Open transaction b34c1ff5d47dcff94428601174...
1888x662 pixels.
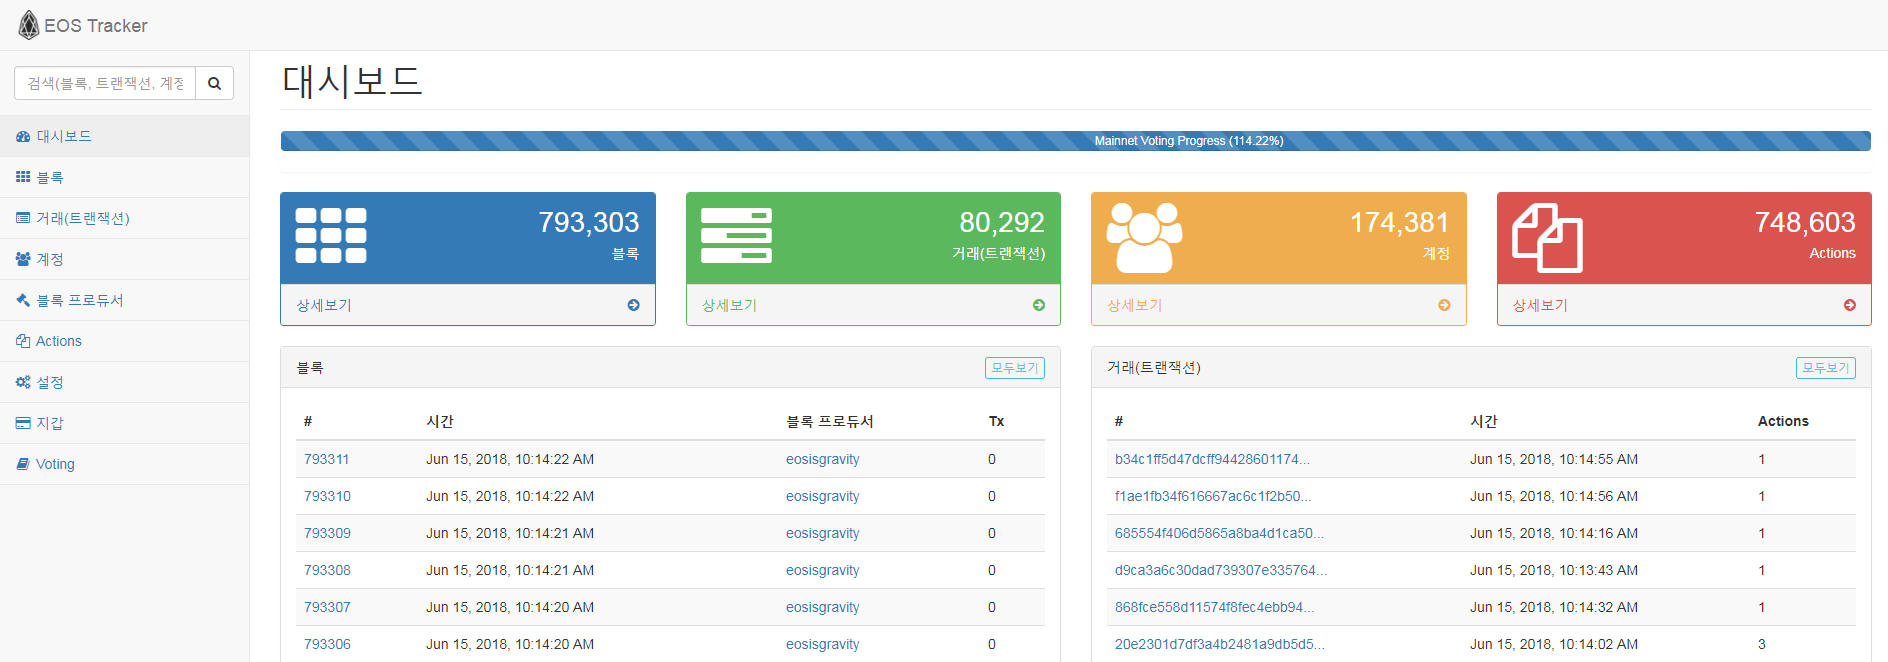click(x=1212, y=459)
